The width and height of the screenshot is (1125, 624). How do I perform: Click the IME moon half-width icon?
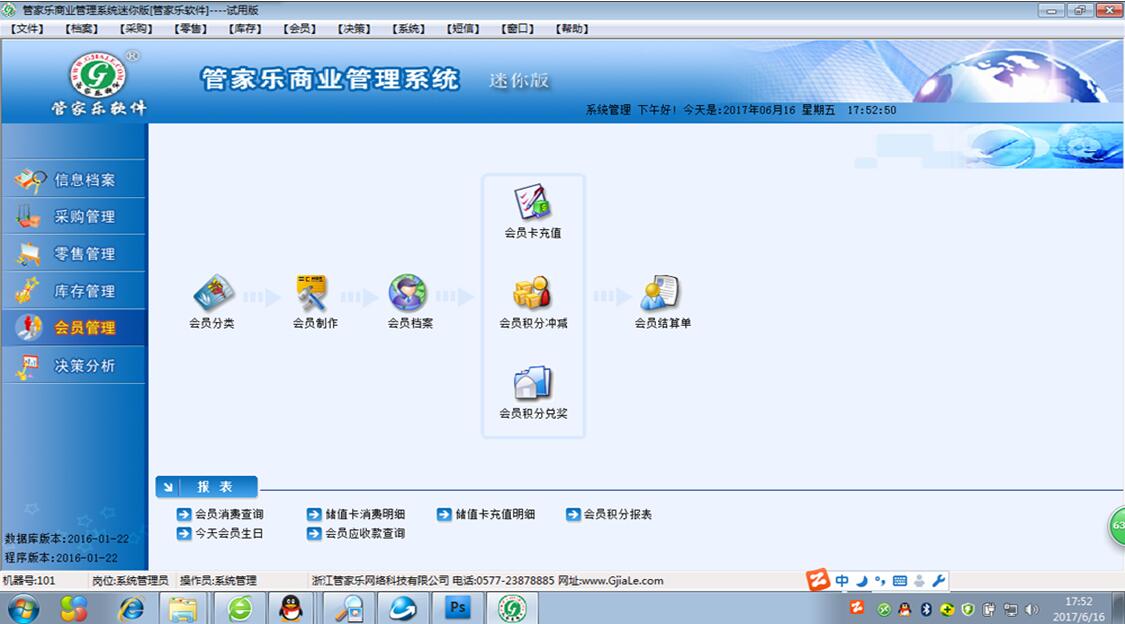point(862,581)
